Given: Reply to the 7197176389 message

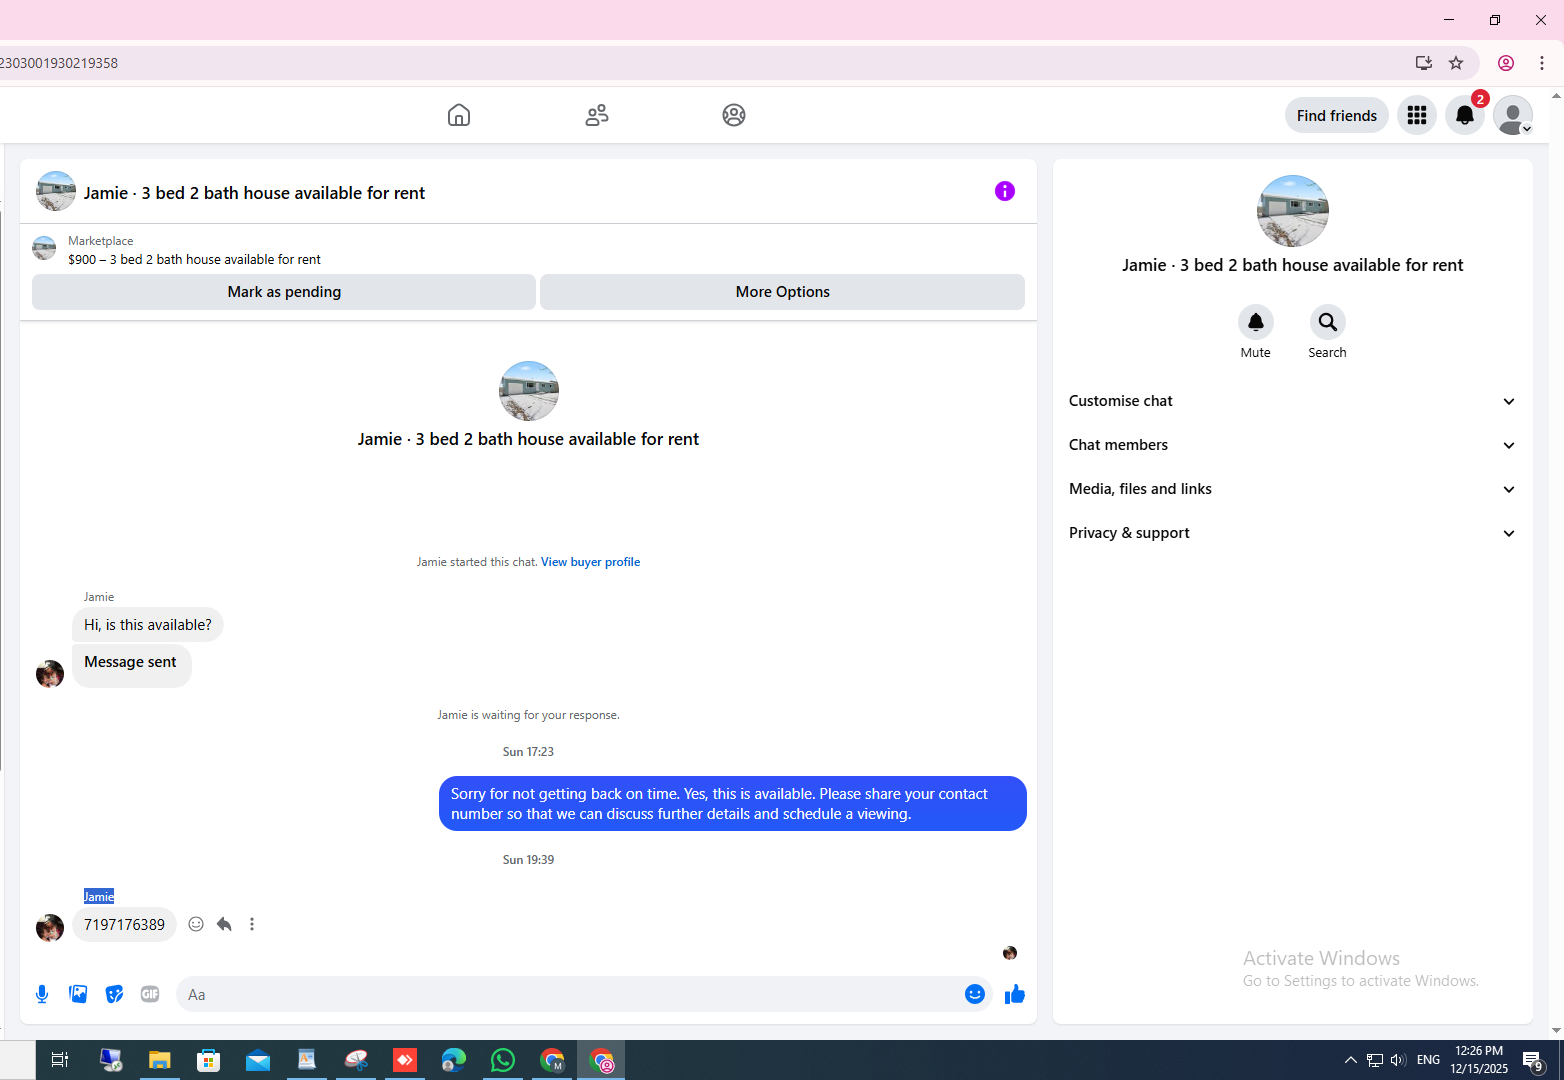Looking at the screenshot, I should coord(224,924).
